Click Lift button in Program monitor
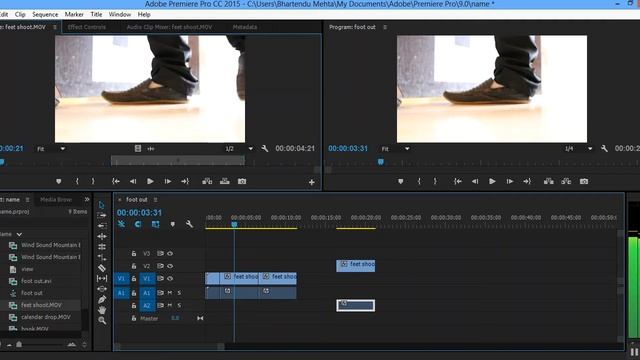The height and width of the screenshot is (360, 640). pos(549,181)
